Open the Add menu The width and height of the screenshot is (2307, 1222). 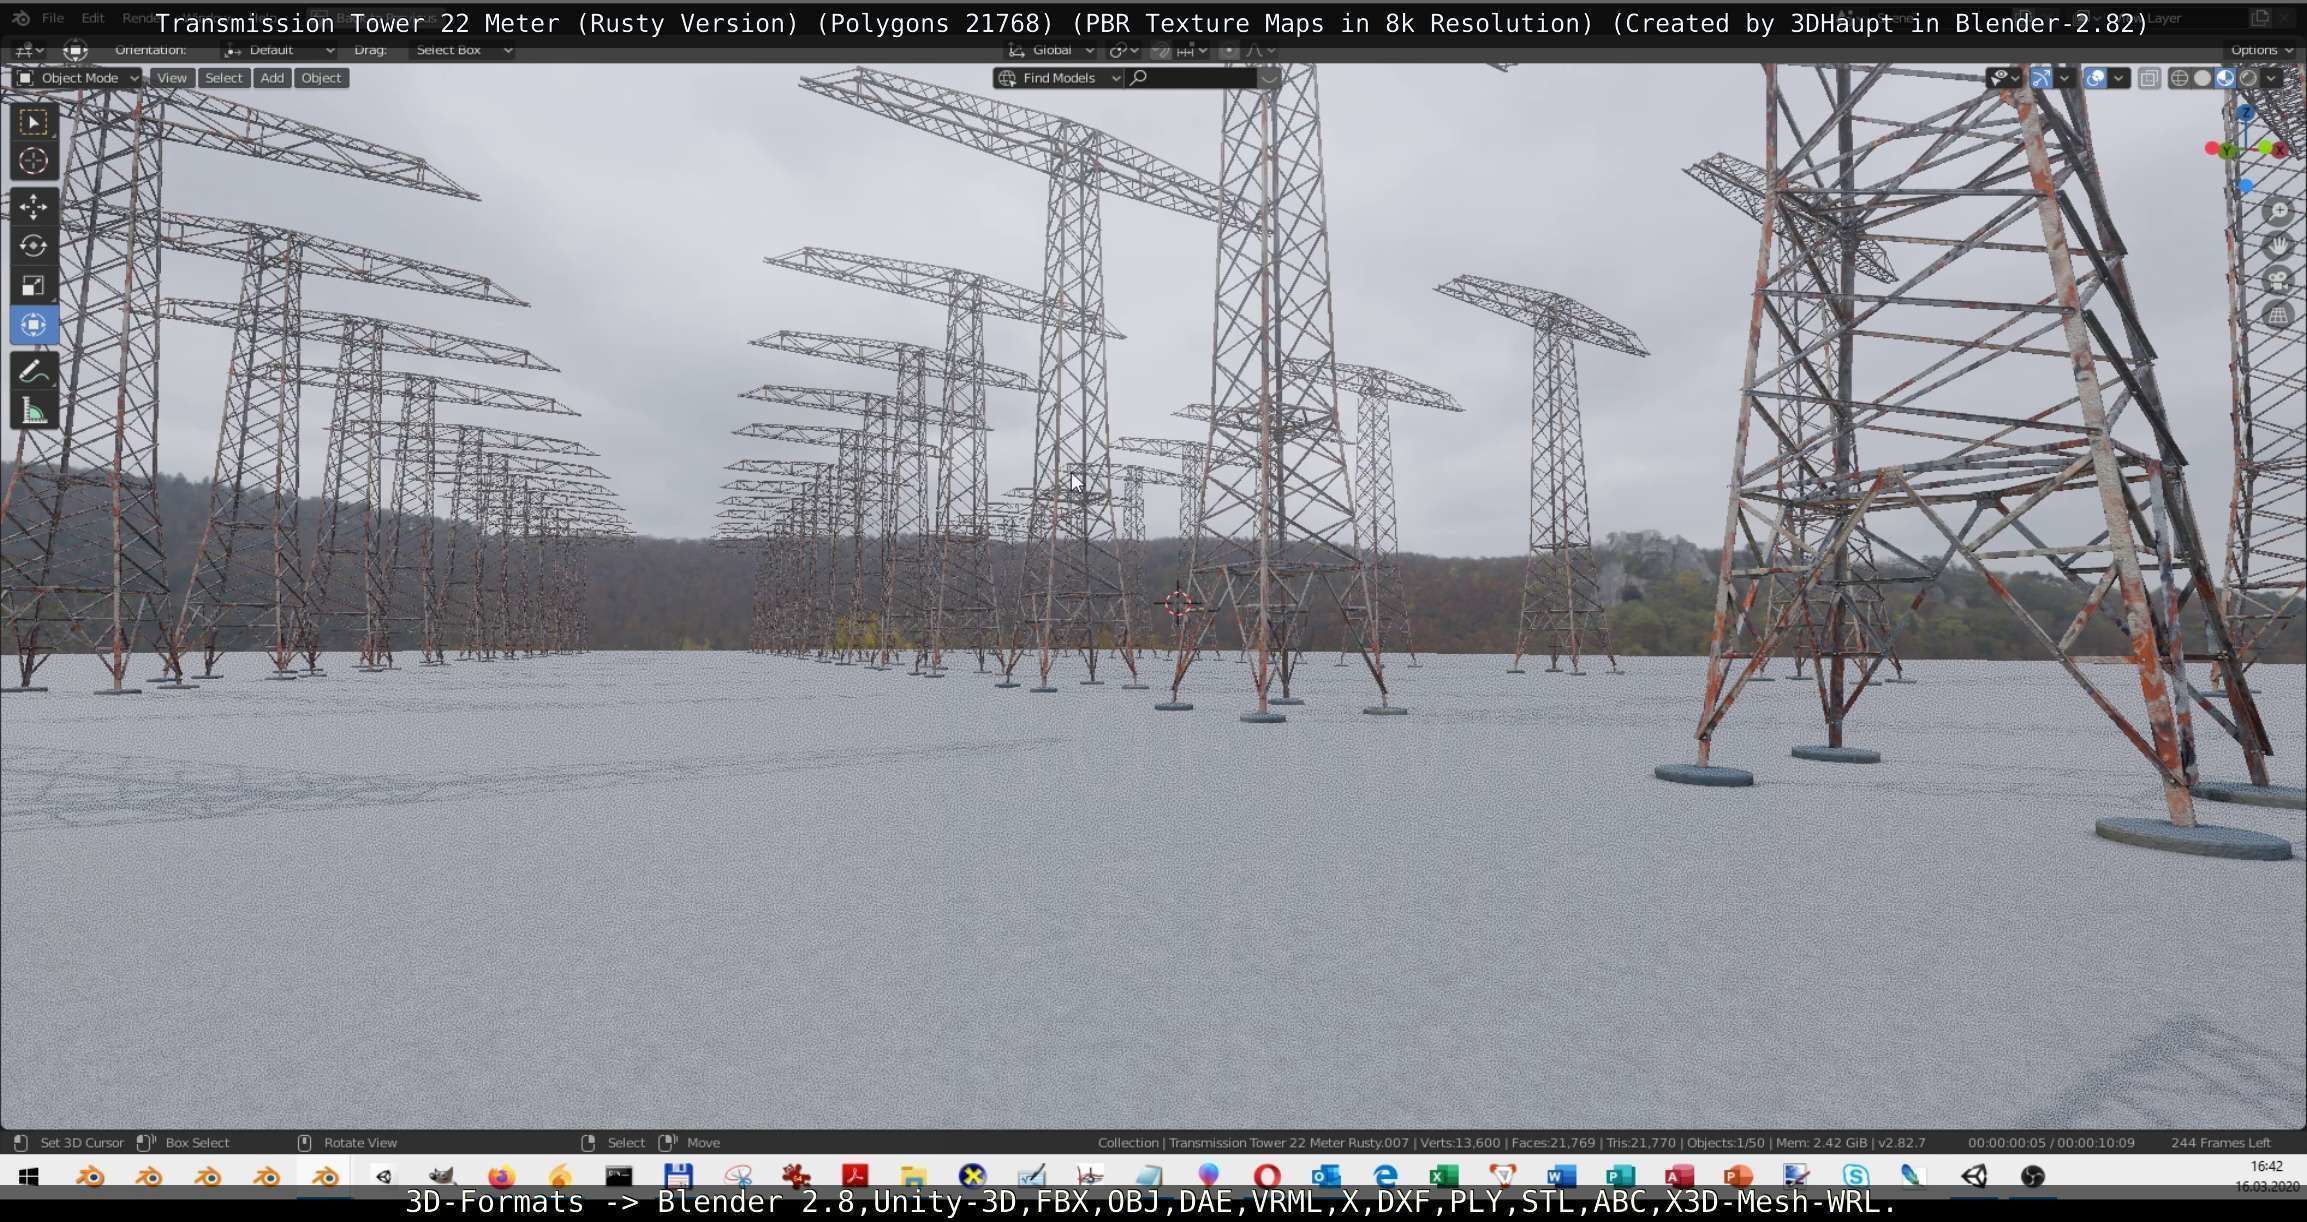(271, 78)
